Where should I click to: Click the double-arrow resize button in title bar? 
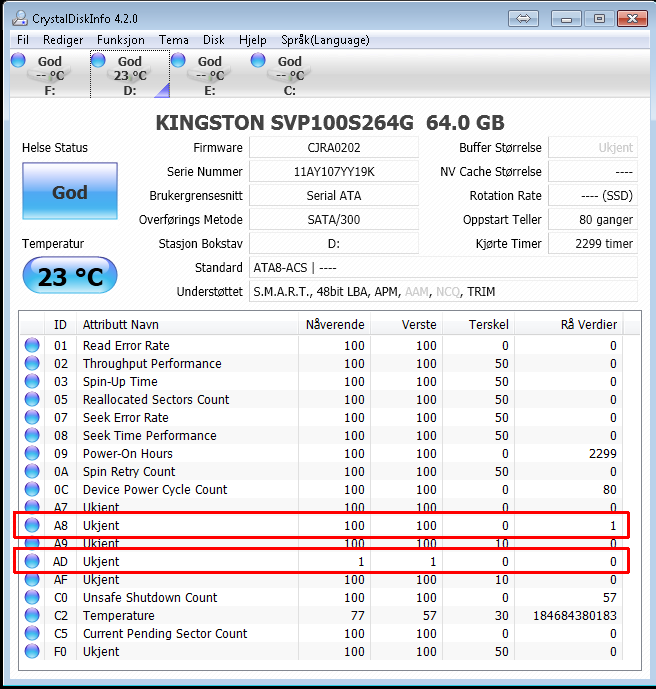pyautogui.click(x=523, y=18)
